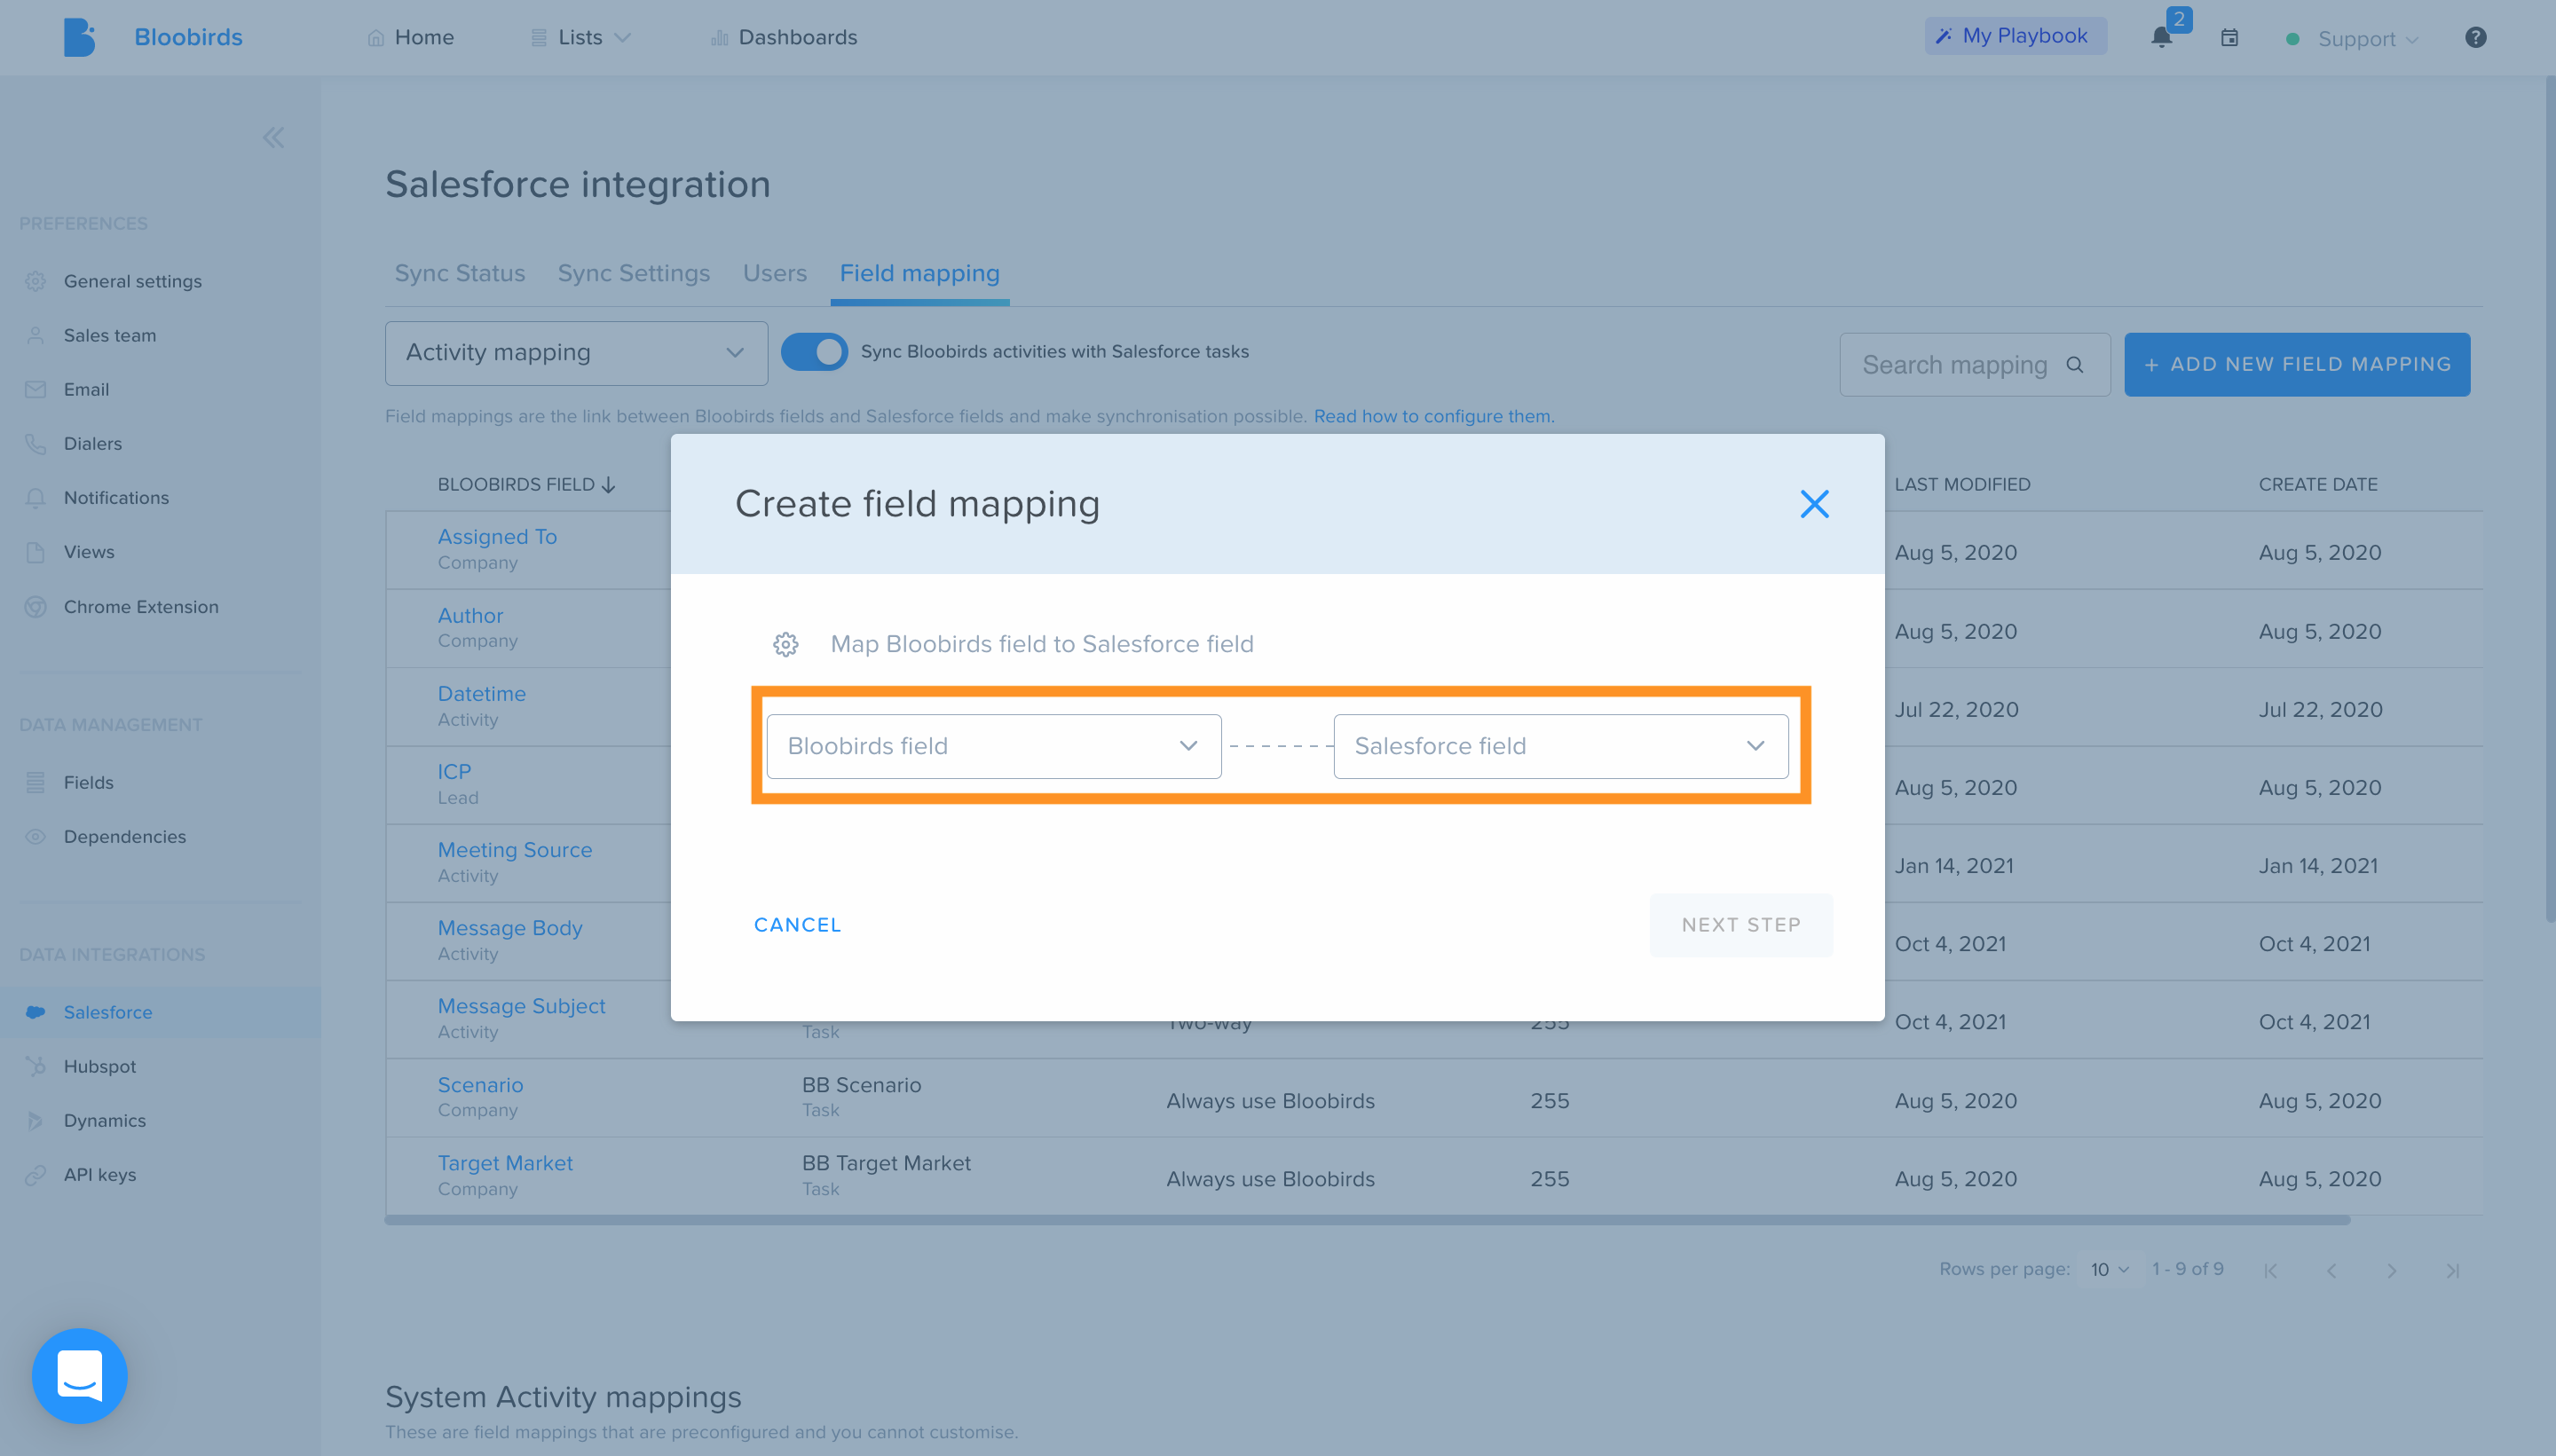This screenshot has width=2556, height=1456.
Task: Click Notifications bell icon in sidebar
Action: 36,497
